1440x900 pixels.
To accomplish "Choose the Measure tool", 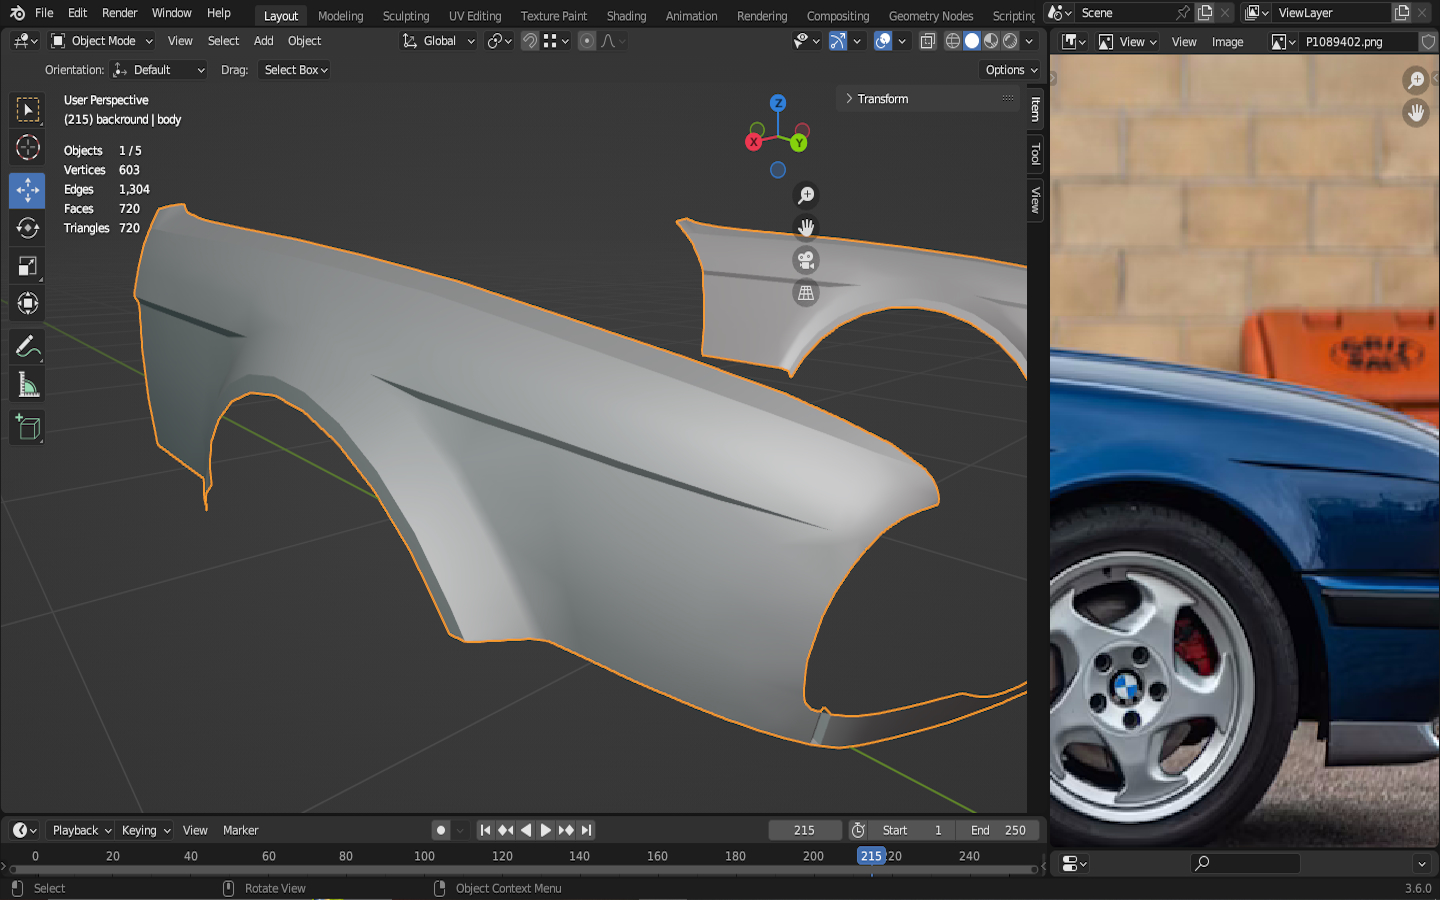I will pos(27,386).
